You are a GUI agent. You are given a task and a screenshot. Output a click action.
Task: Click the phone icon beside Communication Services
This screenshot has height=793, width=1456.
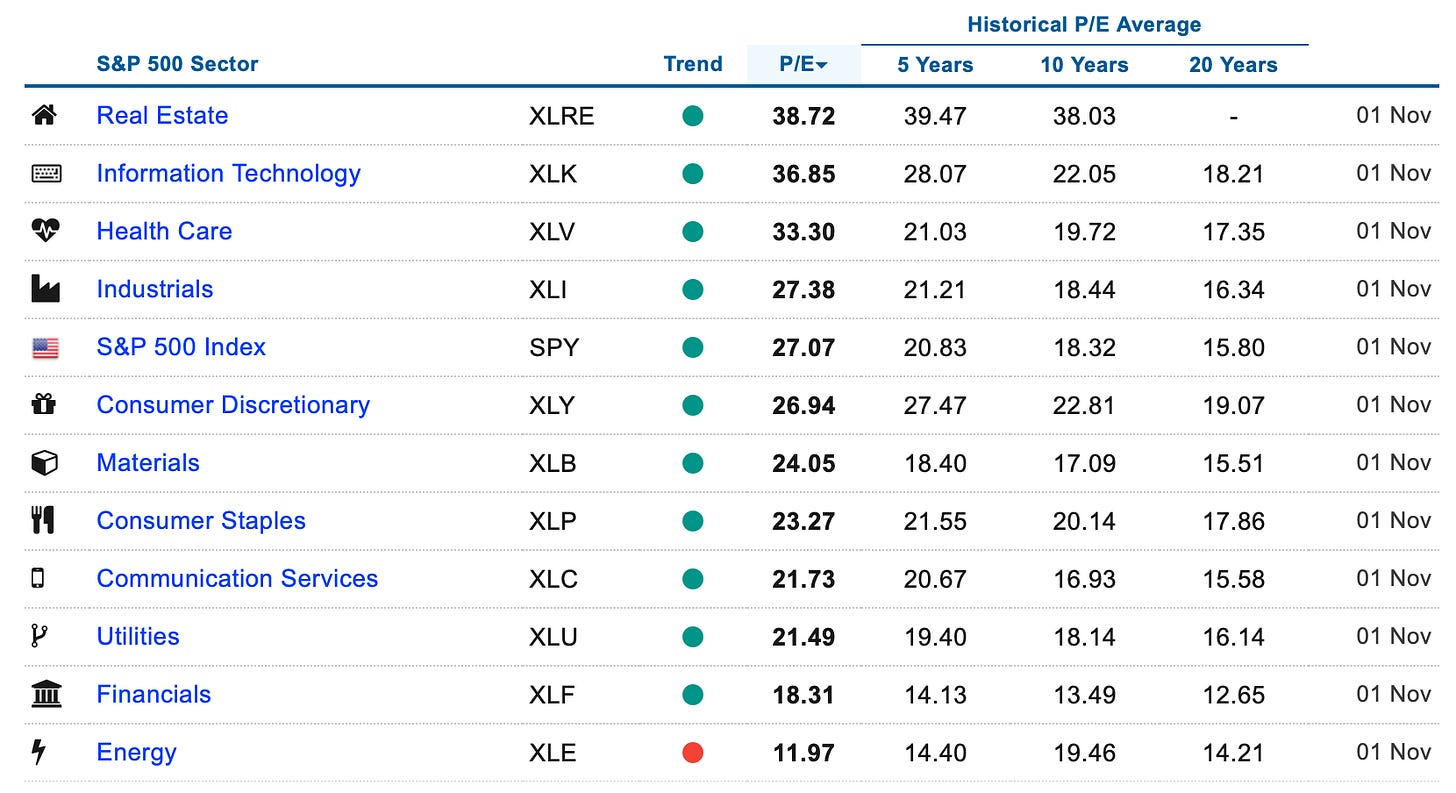[x=39, y=578]
